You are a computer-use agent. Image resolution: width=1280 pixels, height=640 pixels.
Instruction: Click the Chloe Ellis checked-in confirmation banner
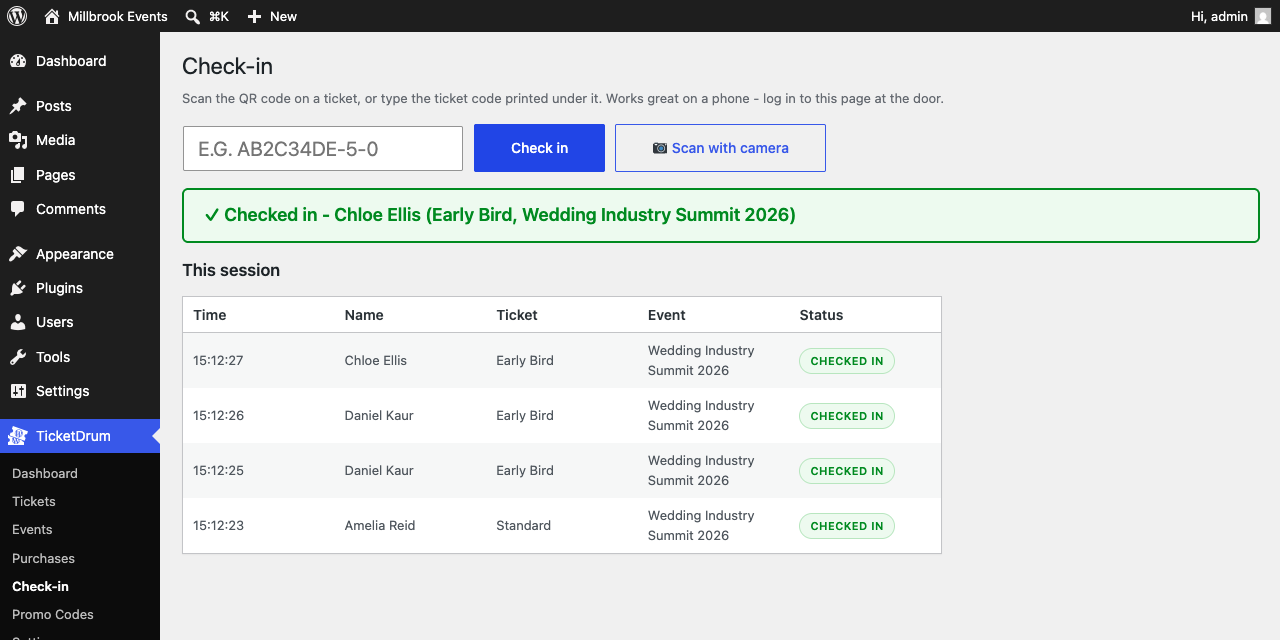pos(720,215)
